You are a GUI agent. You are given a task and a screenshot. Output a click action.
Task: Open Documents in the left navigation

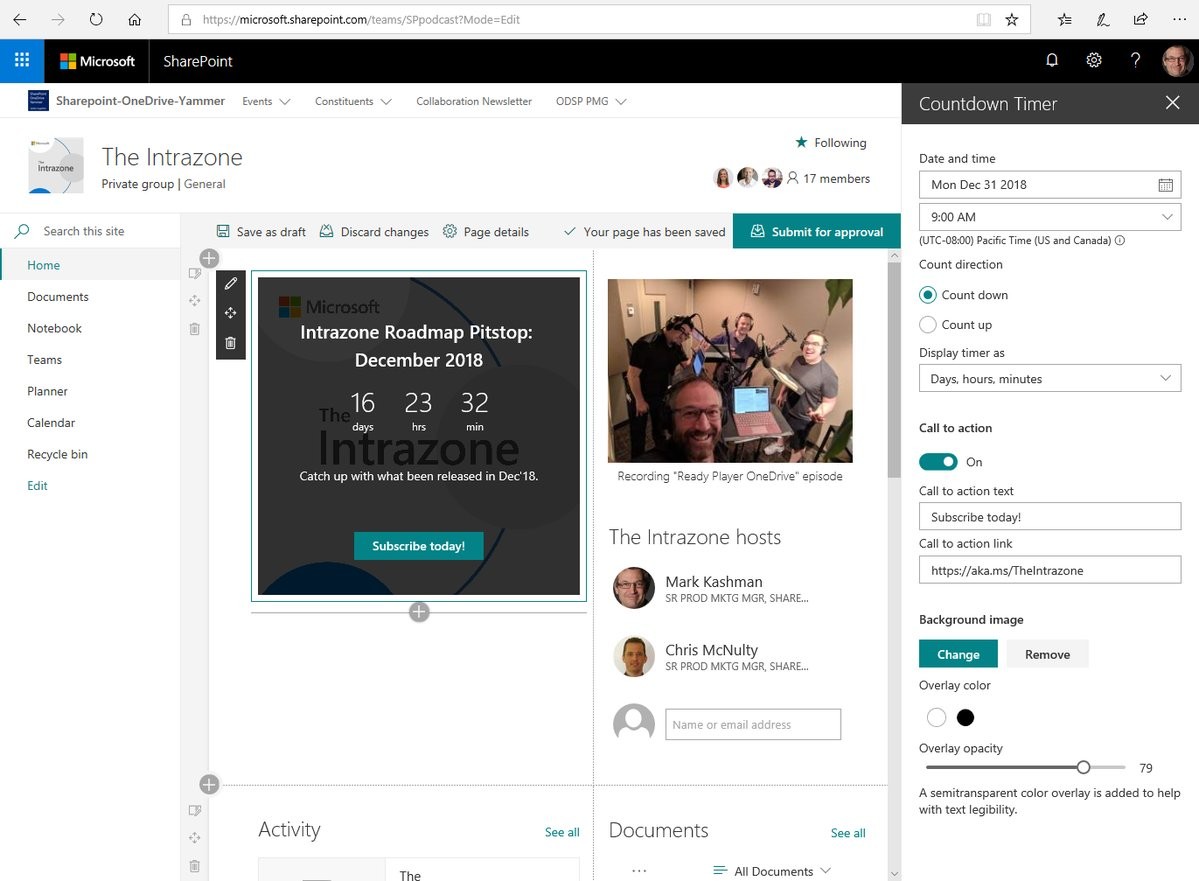click(x=58, y=297)
